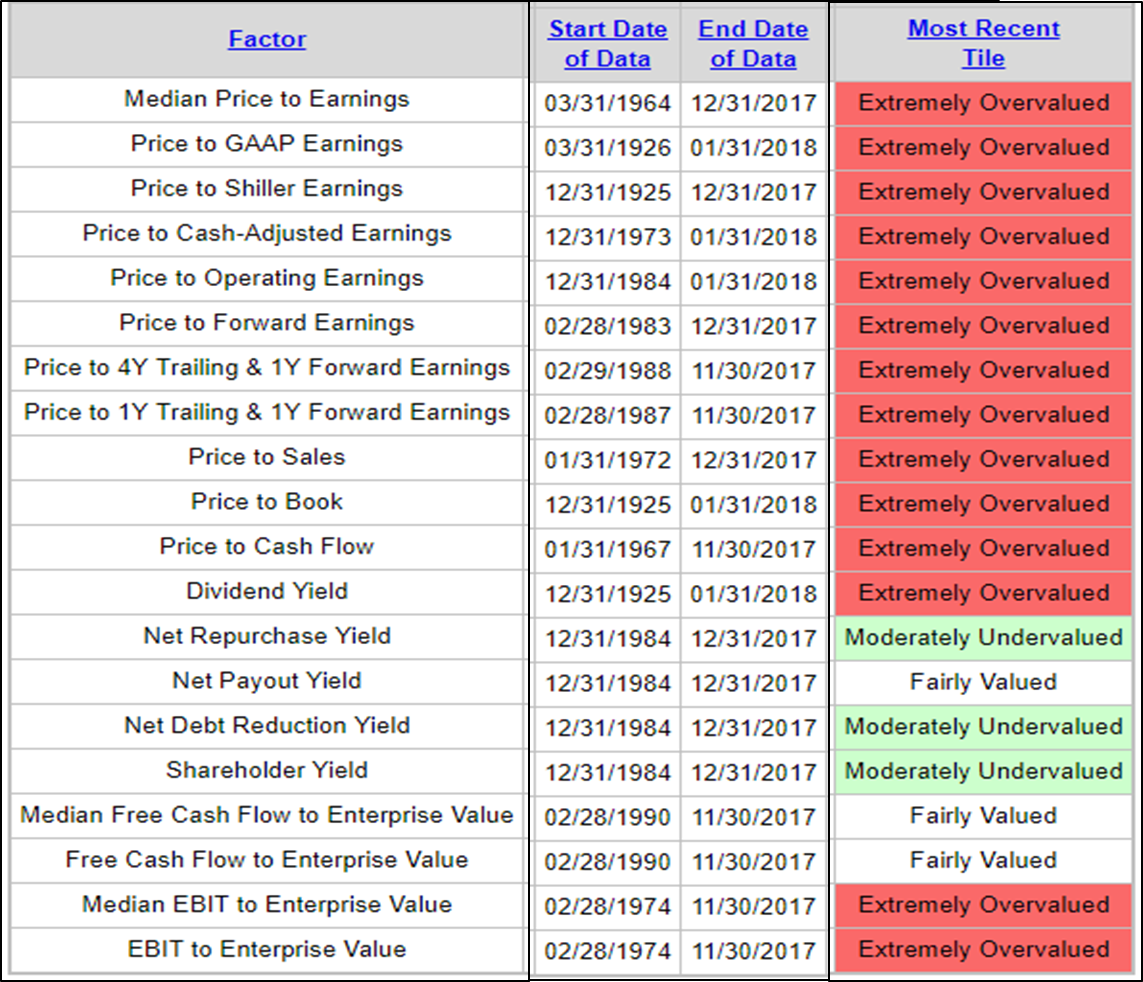Select the EBIT to Enterprise Value factor cell
The height and width of the screenshot is (982, 1143).
pos(267,950)
